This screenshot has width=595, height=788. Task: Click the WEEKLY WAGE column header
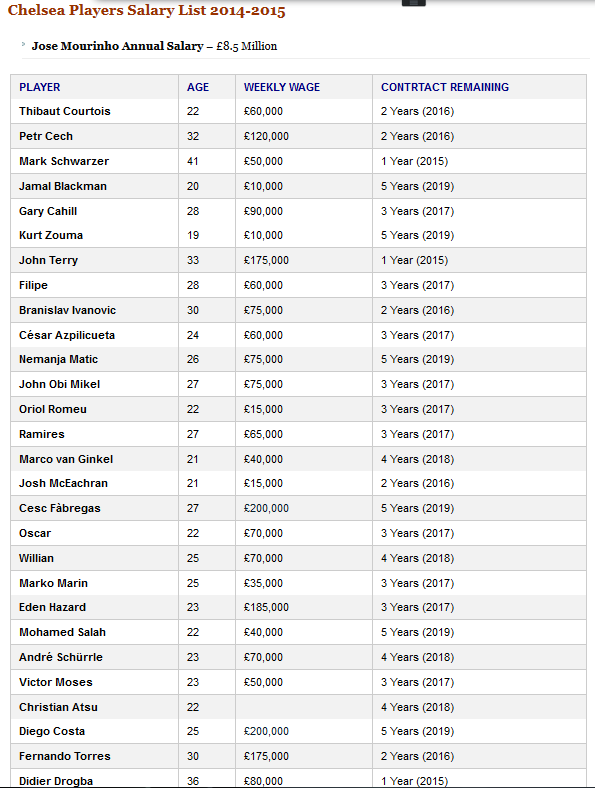[x=282, y=87]
